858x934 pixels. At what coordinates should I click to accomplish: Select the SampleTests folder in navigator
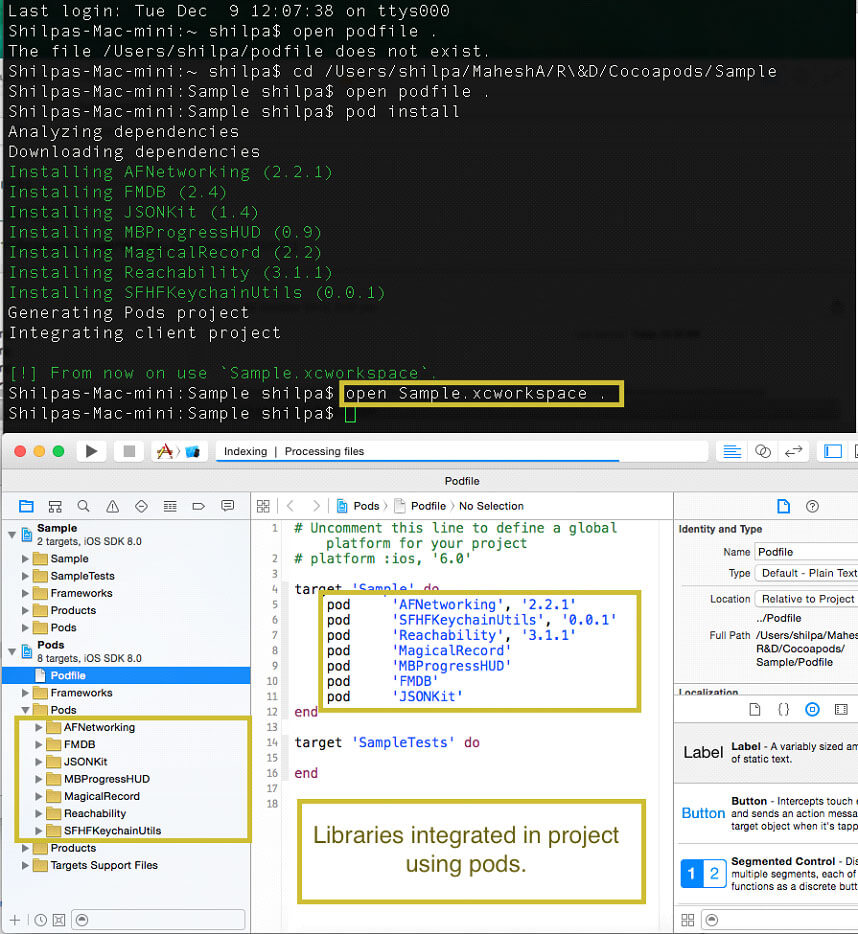click(126, 576)
